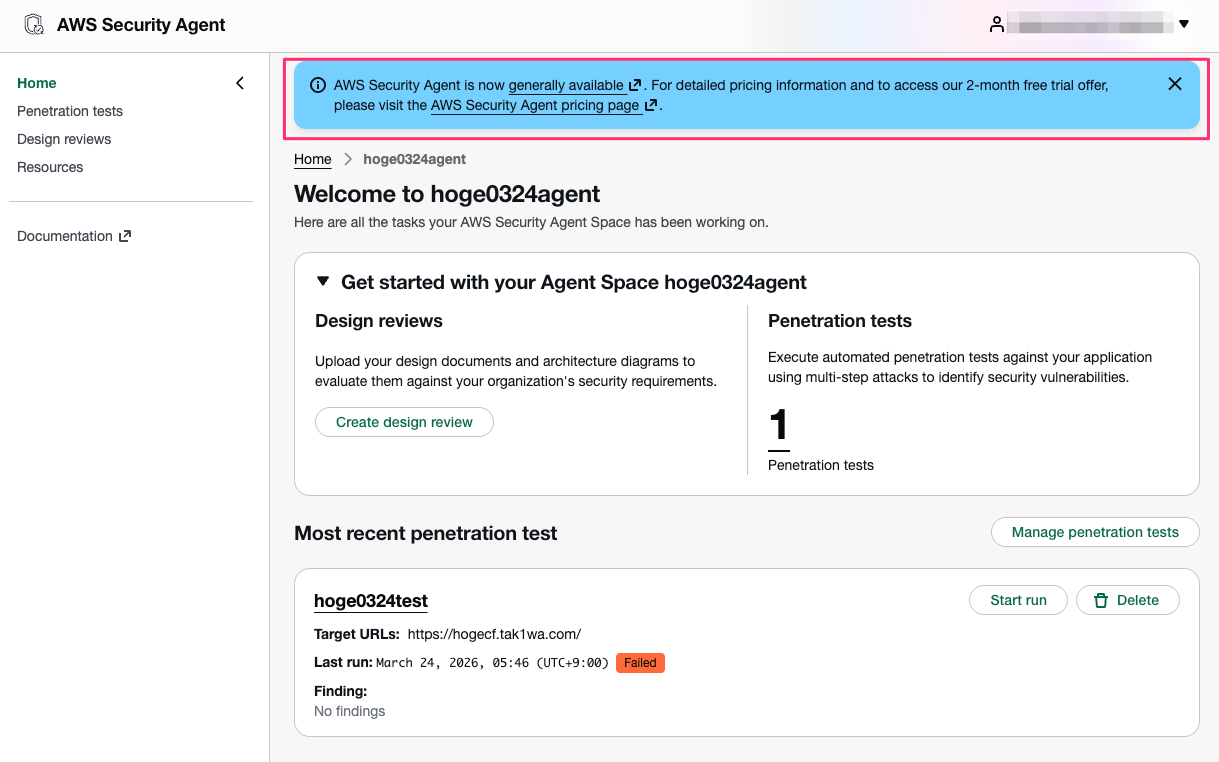
Task: Click the info icon in the banner
Action: point(318,85)
